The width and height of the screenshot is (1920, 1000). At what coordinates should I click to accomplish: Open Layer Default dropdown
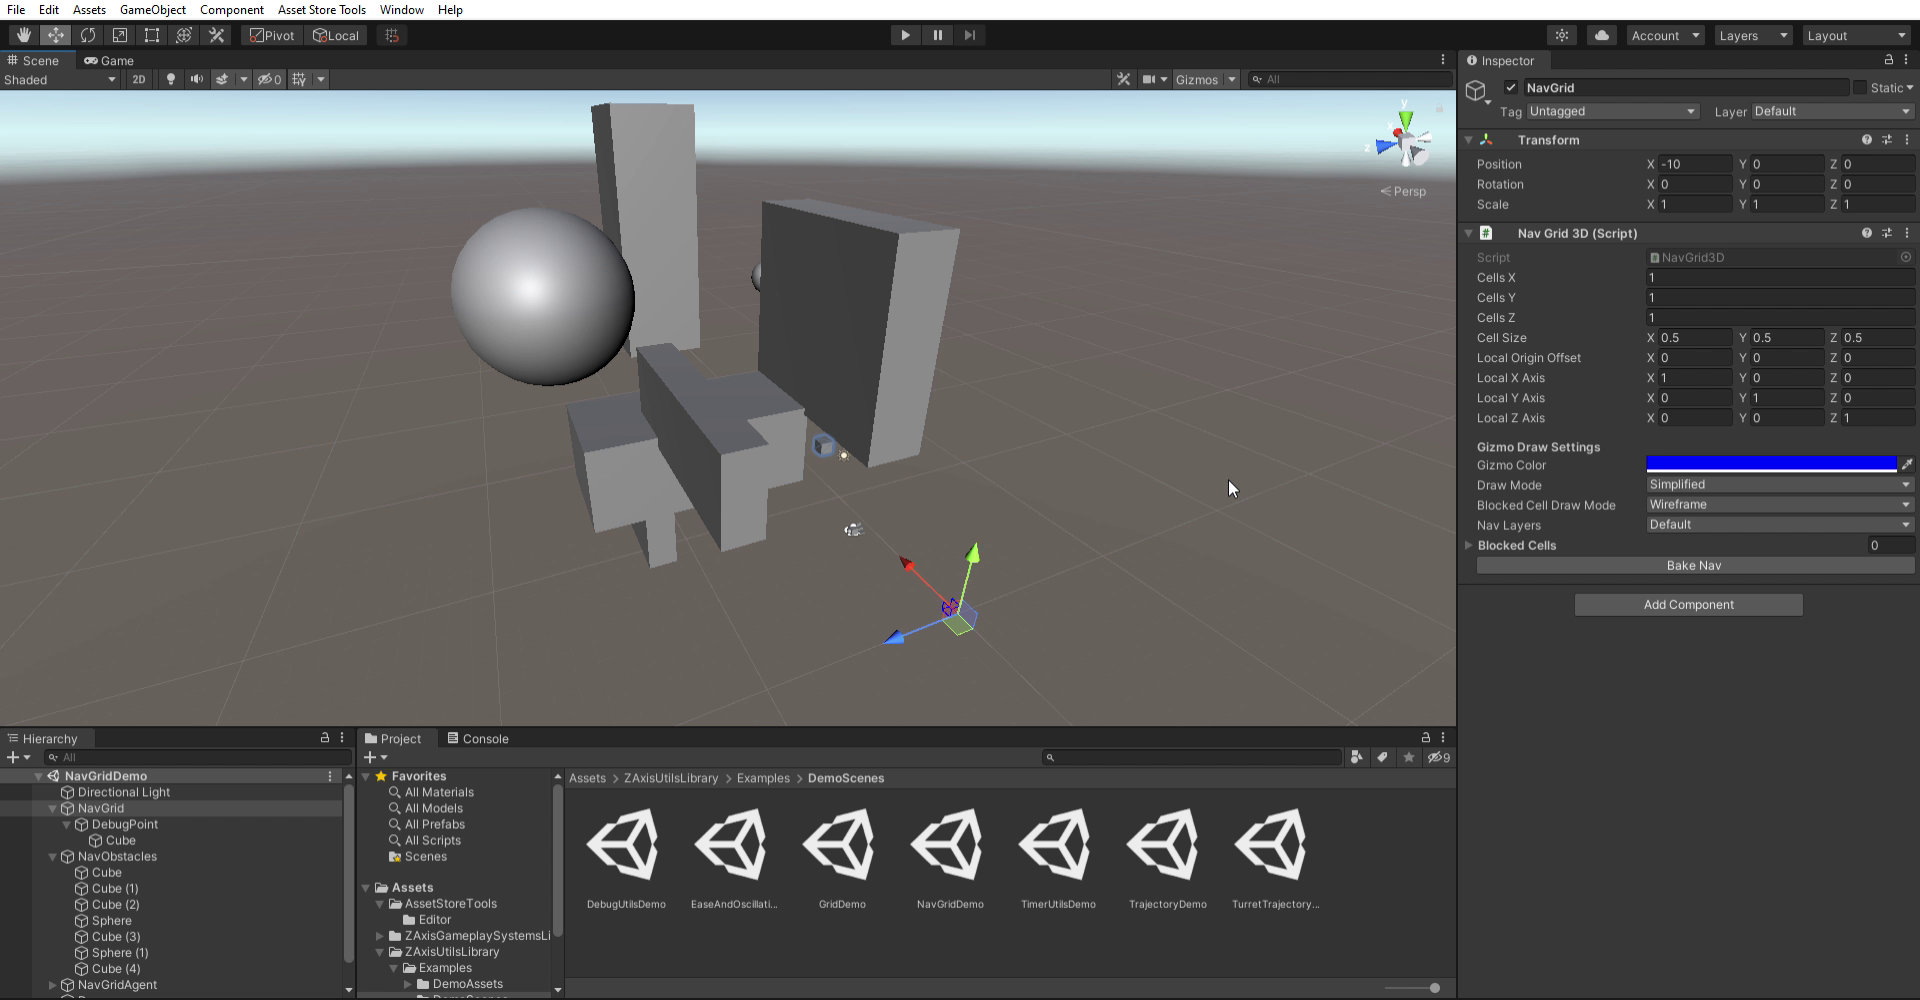tap(1832, 111)
